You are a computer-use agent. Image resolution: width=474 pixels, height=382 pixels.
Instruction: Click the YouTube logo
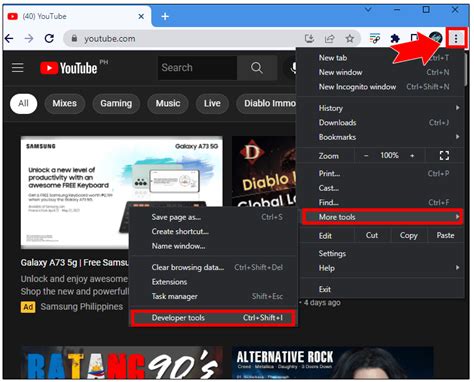point(69,68)
